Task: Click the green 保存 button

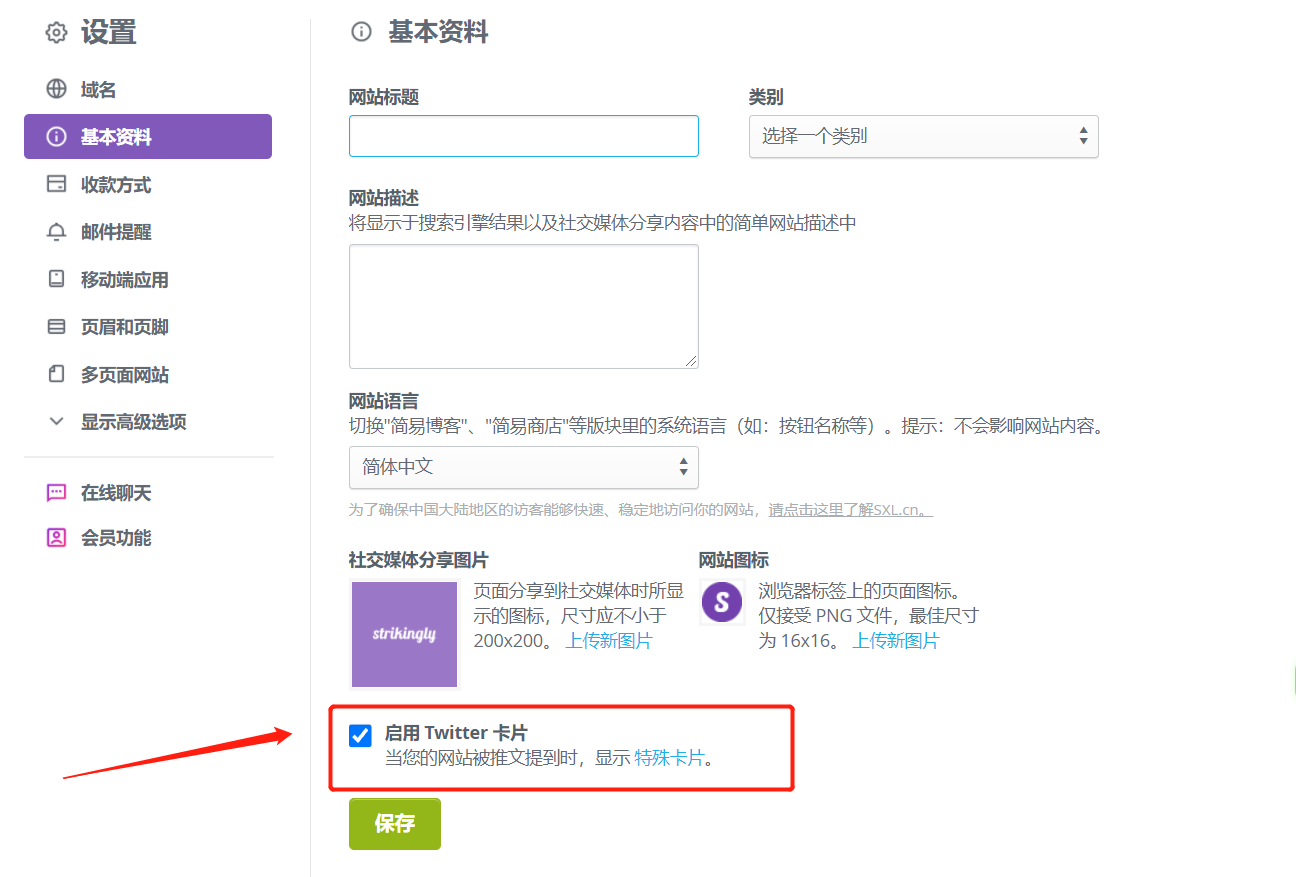Action: click(x=395, y=824)
